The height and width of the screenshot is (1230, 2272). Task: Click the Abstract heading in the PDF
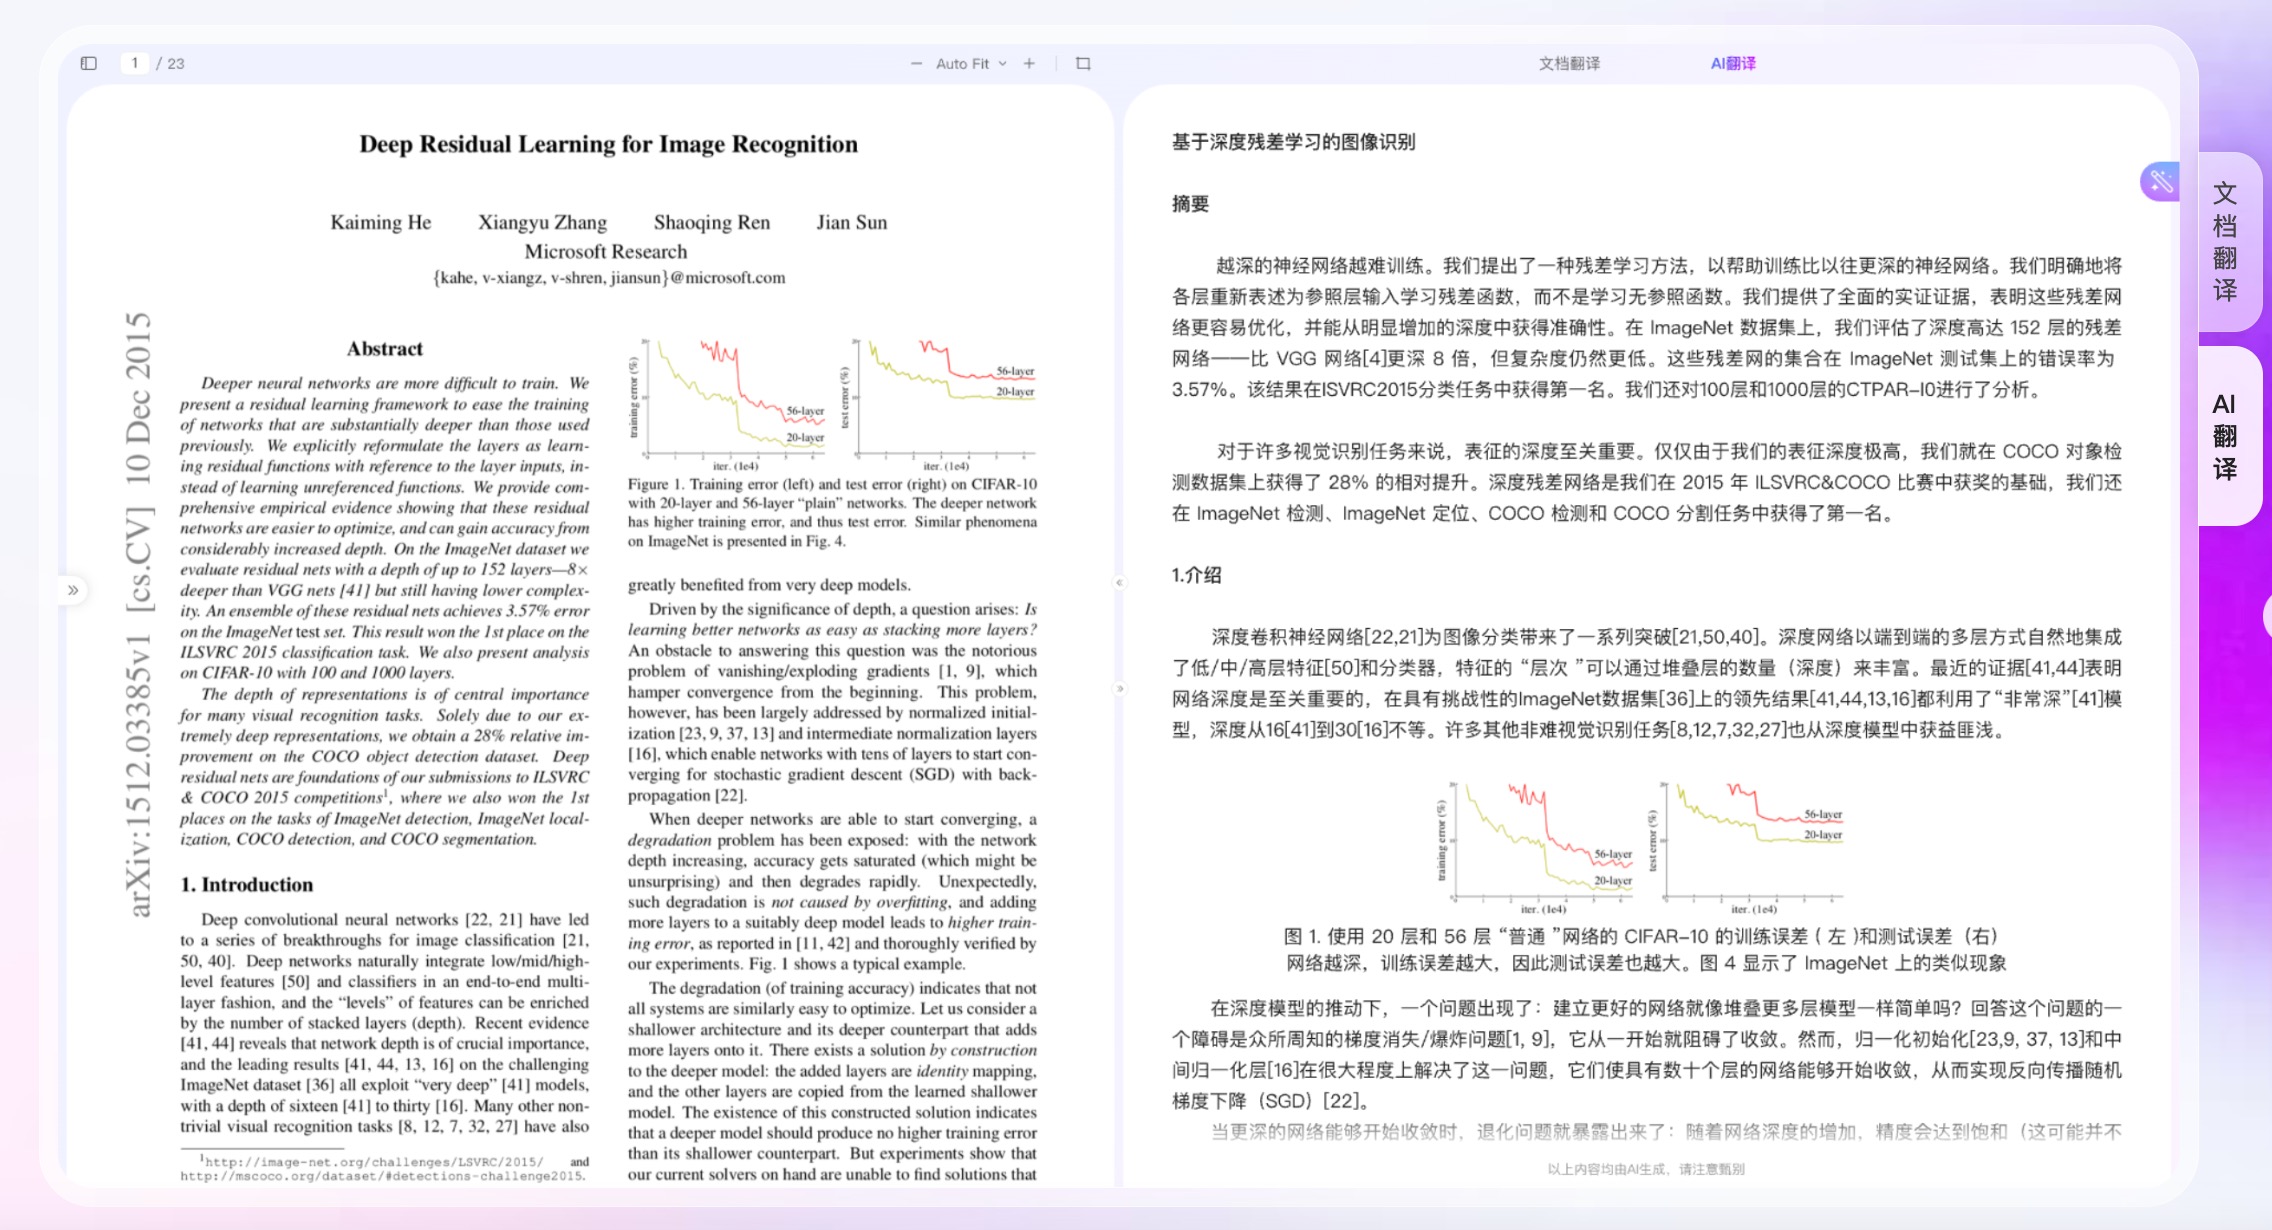coord(385,349)
